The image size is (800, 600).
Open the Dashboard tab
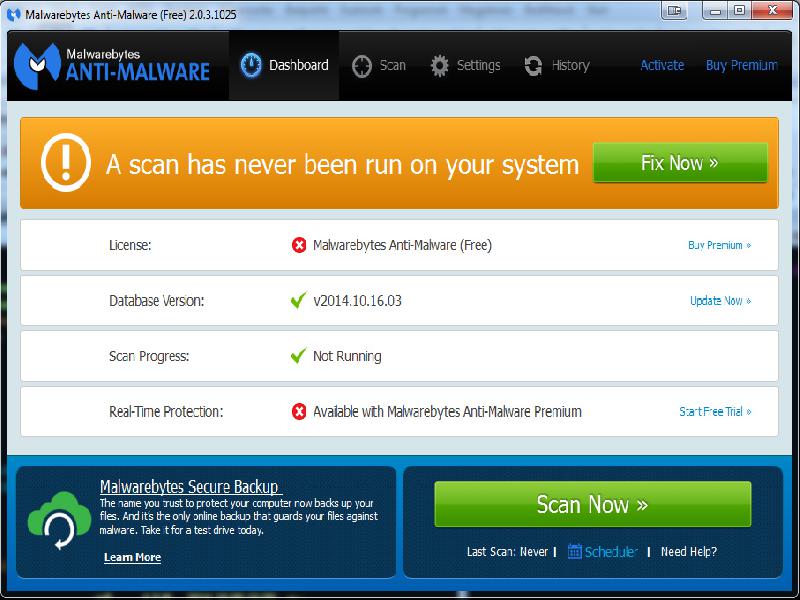(x=284, y=65)
